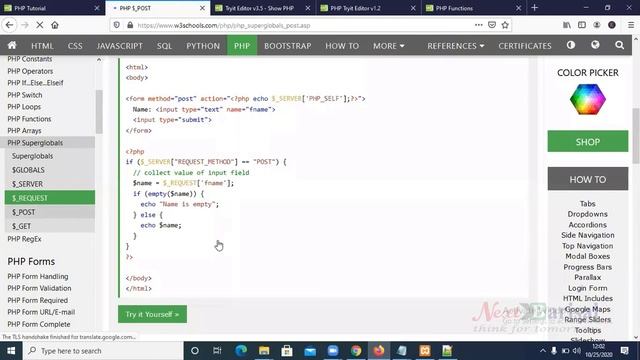Click the Try it Yourself button

point(152,314)
